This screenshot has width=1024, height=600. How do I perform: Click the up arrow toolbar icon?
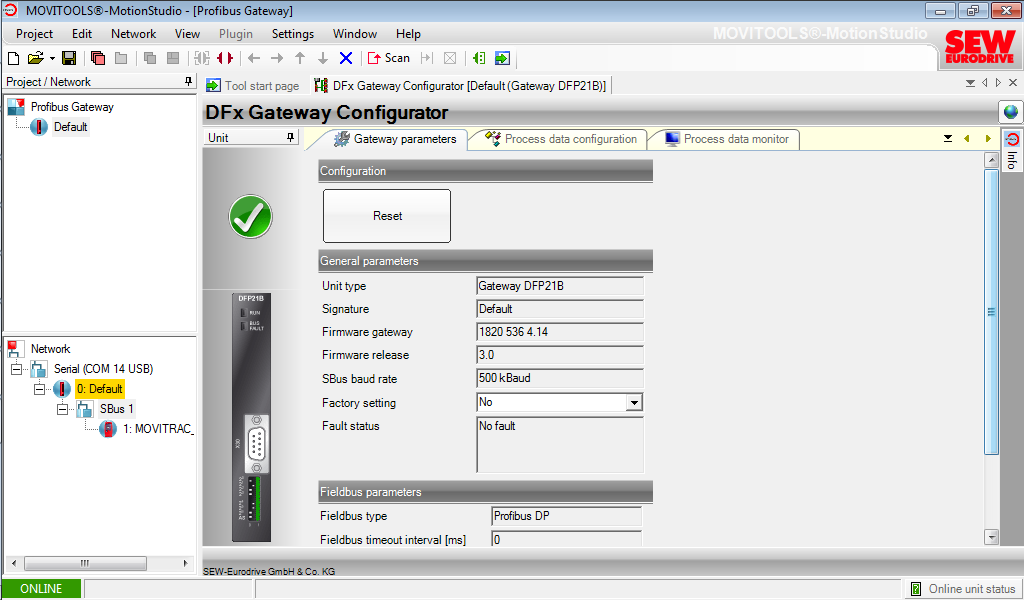point(300,58)
